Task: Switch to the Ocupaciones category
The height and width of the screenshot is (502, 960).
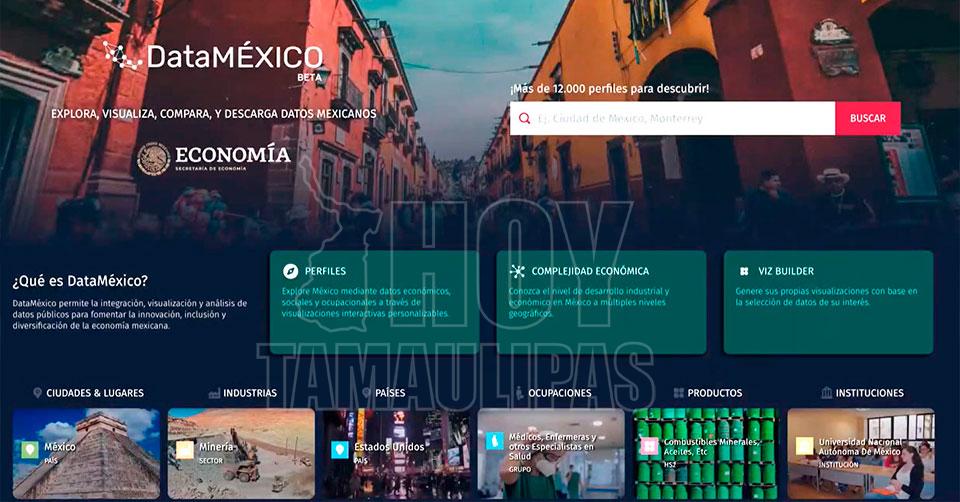Action: [559, 393]
